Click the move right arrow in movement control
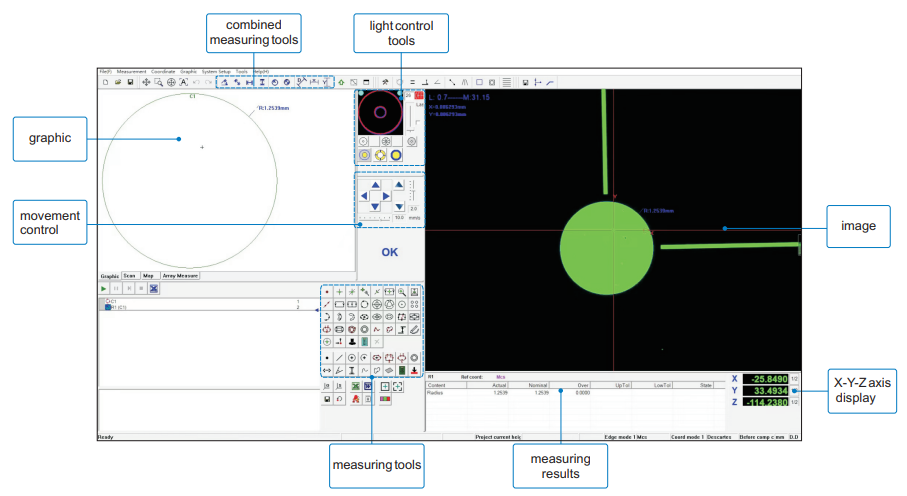 386,196
